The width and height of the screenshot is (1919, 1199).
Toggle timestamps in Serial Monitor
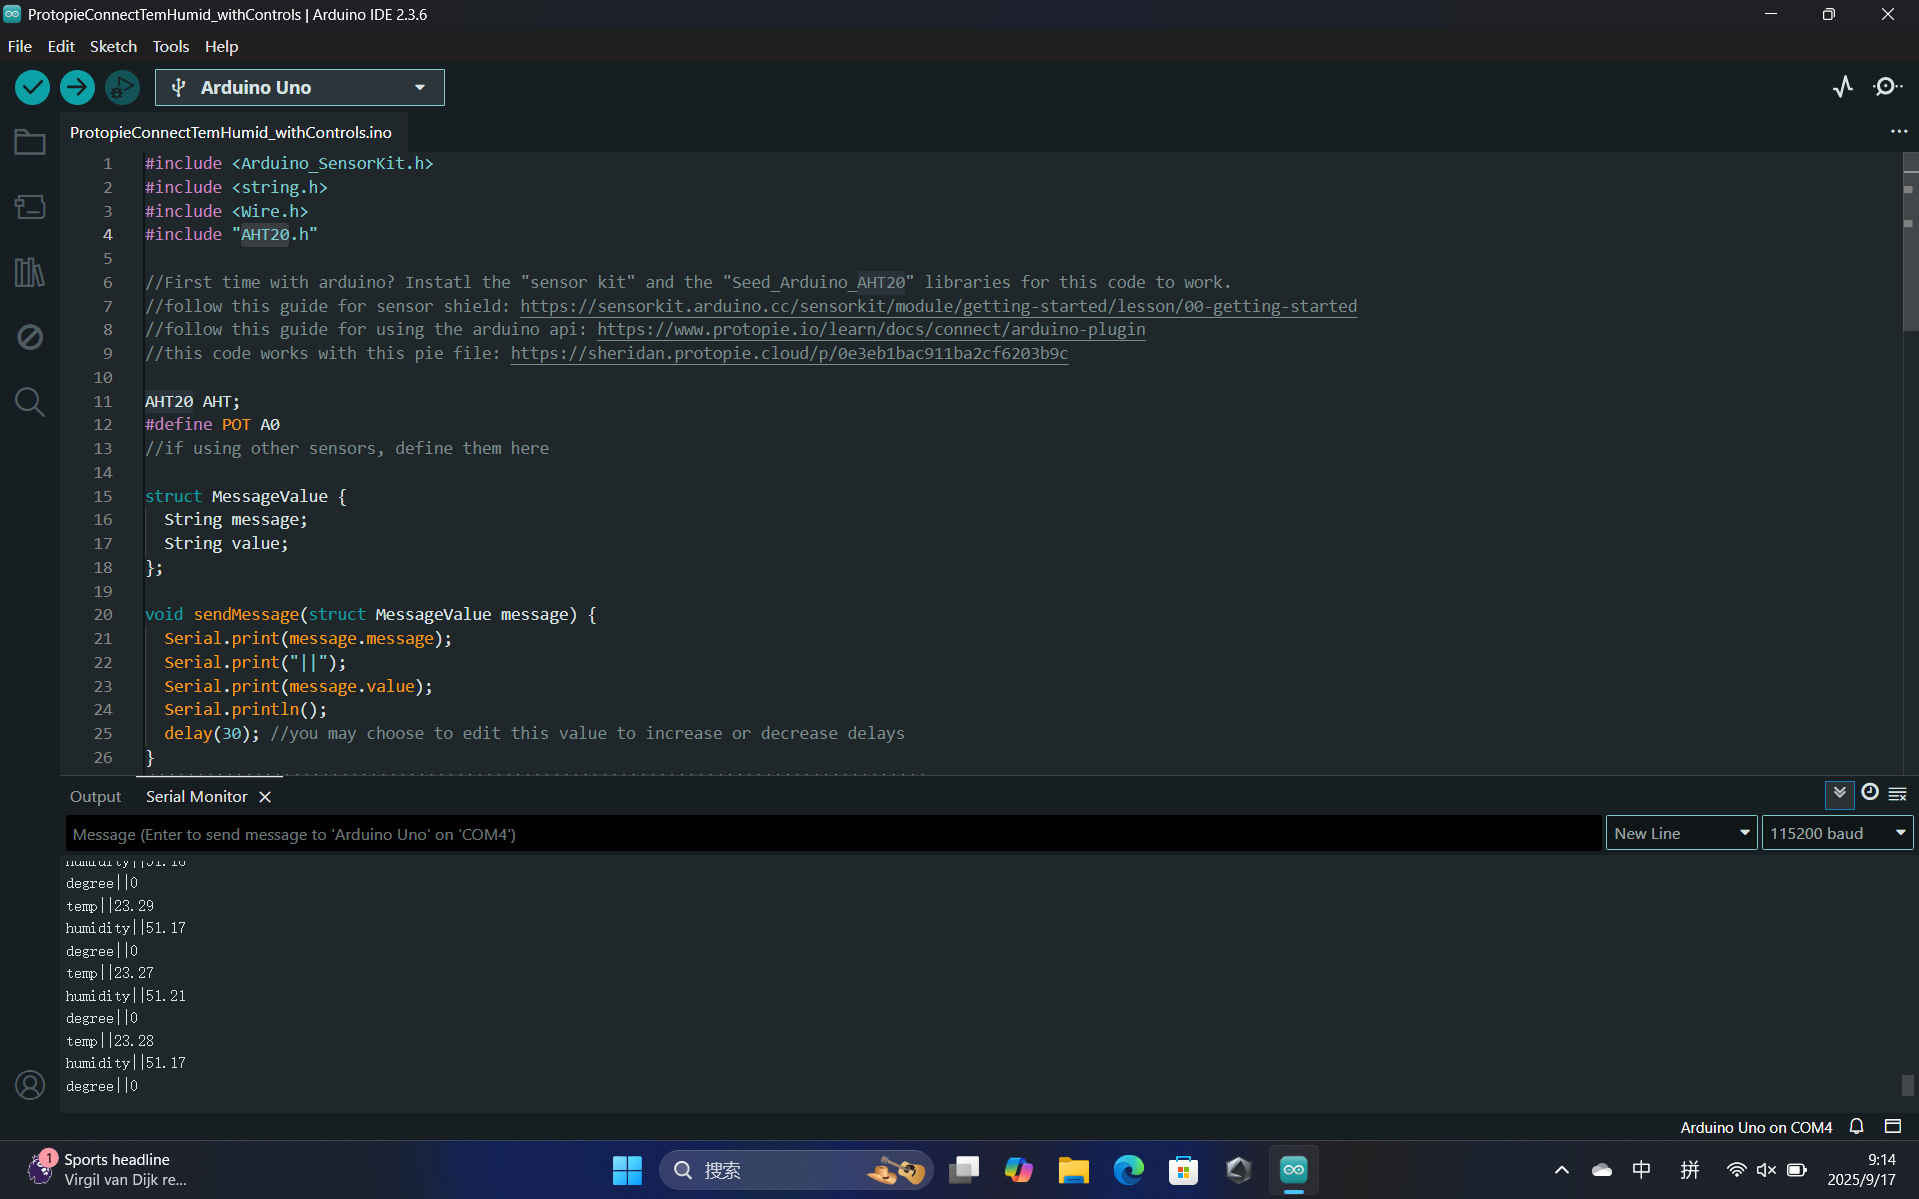point(1870,793)
